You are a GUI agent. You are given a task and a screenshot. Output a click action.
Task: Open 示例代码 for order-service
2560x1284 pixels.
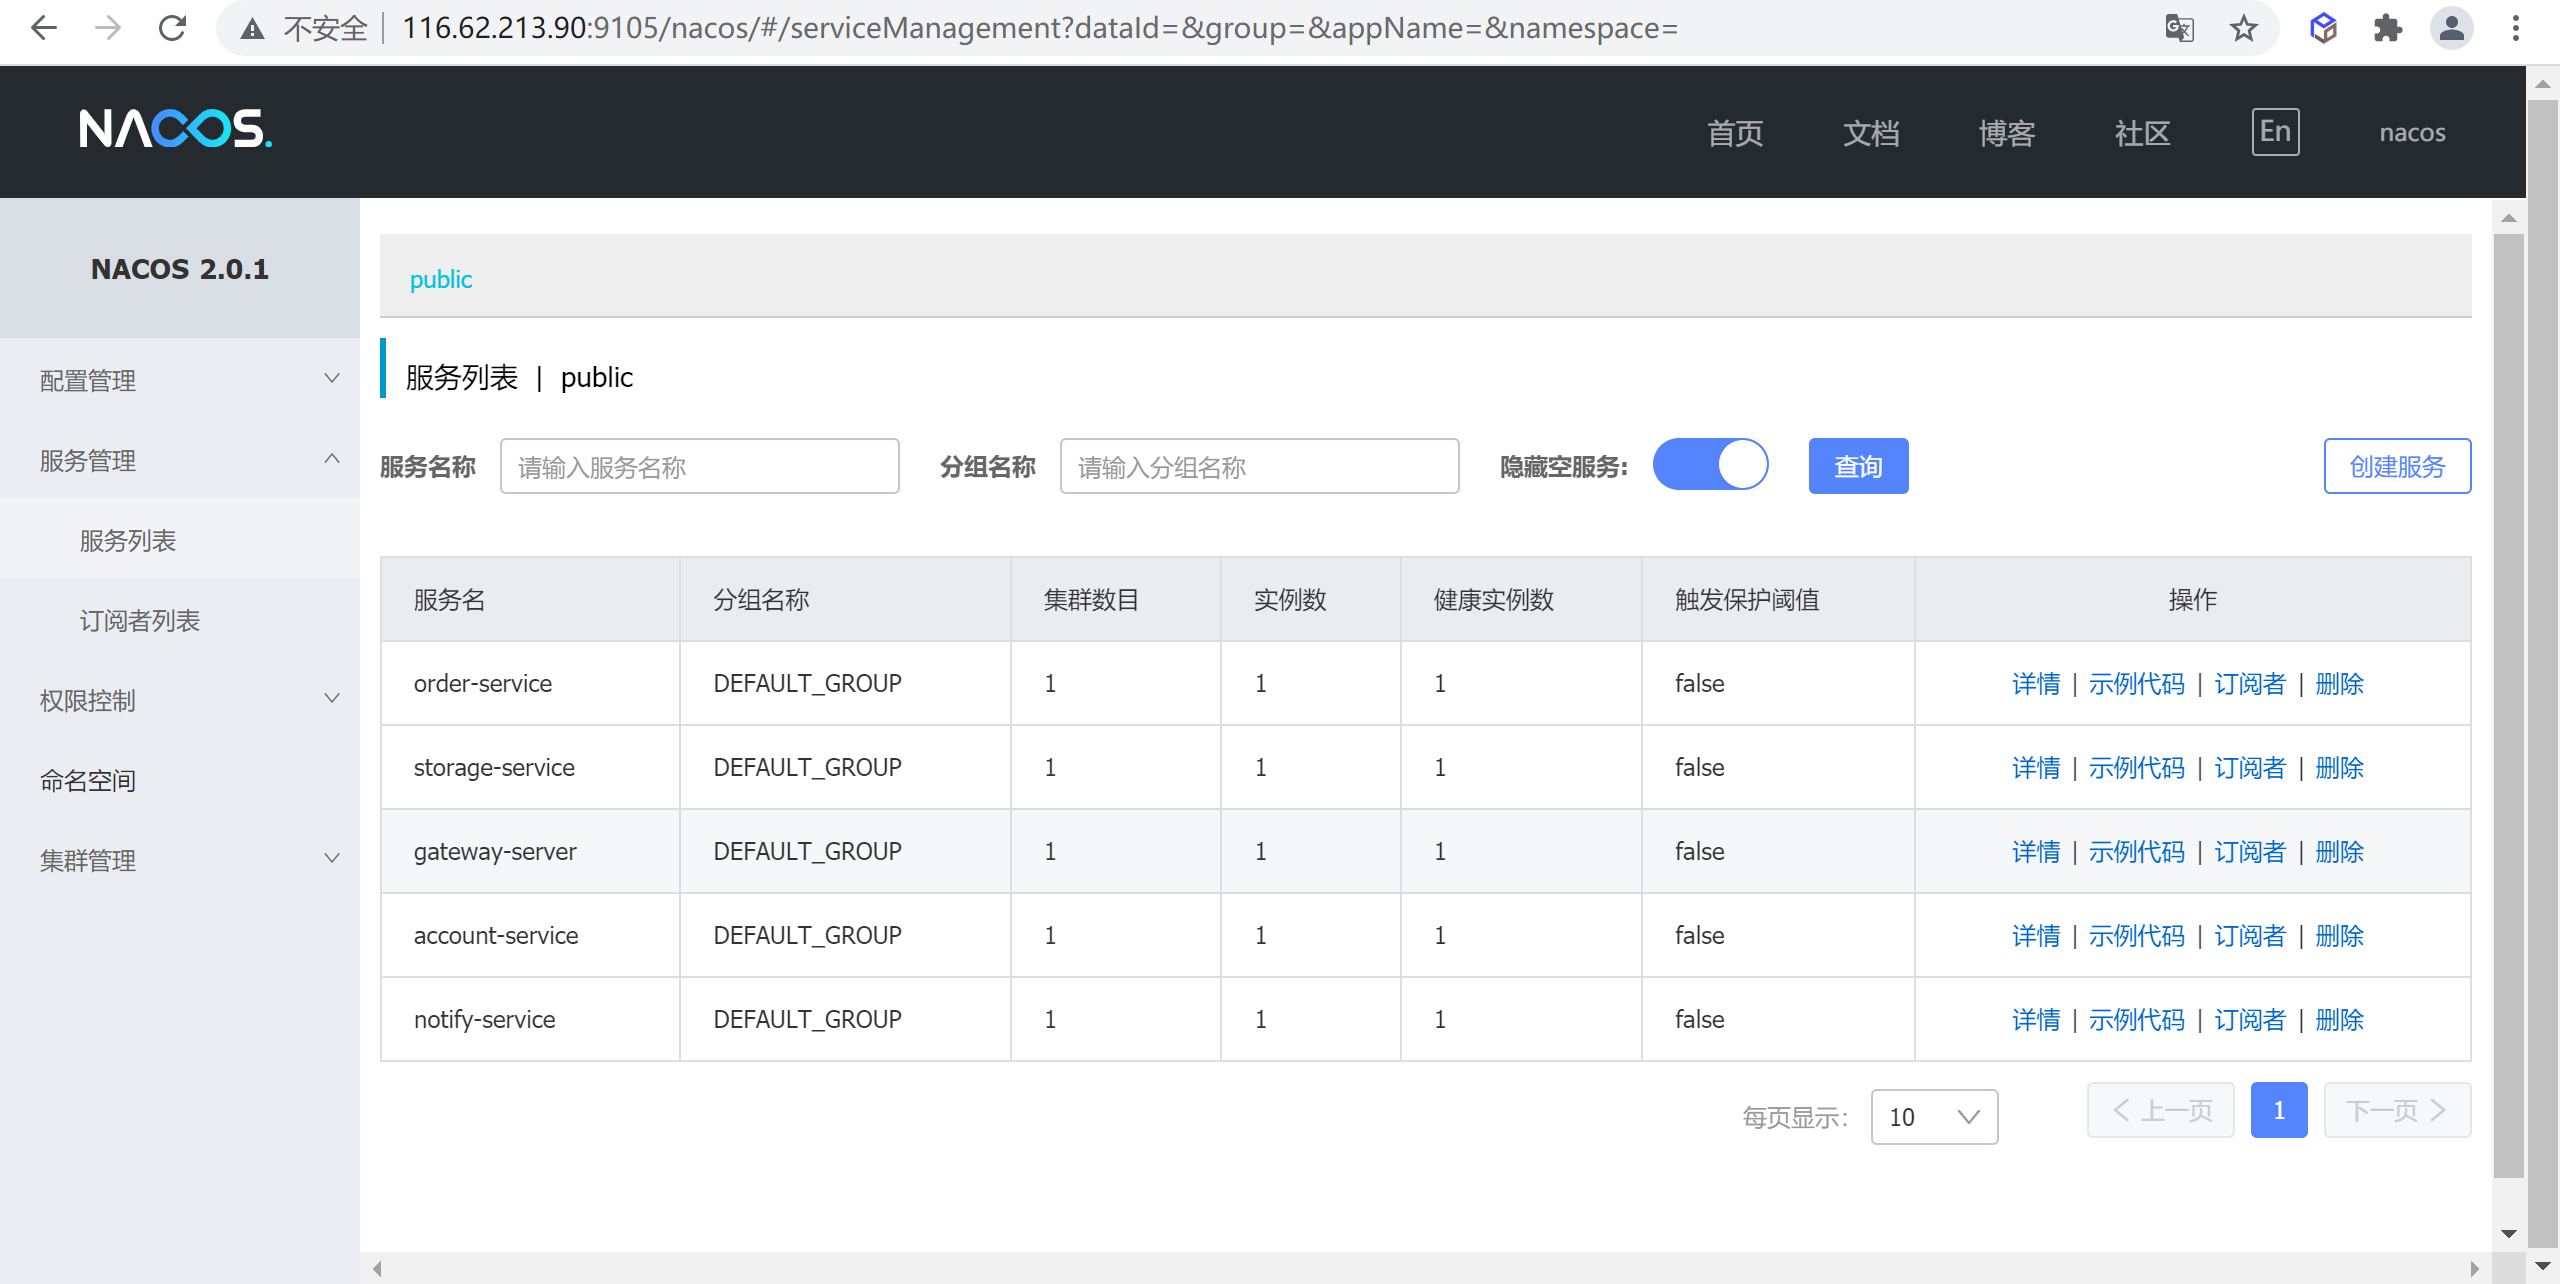(x=2136, y=684)
